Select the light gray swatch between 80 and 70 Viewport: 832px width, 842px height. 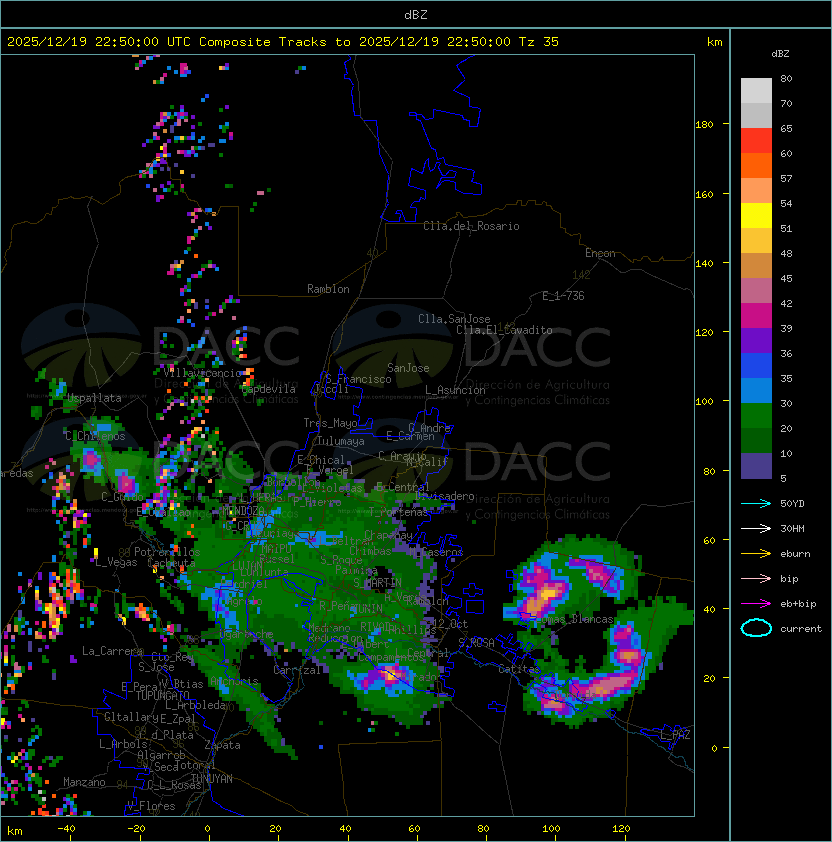pyautogui.click(x=756, y=91)
